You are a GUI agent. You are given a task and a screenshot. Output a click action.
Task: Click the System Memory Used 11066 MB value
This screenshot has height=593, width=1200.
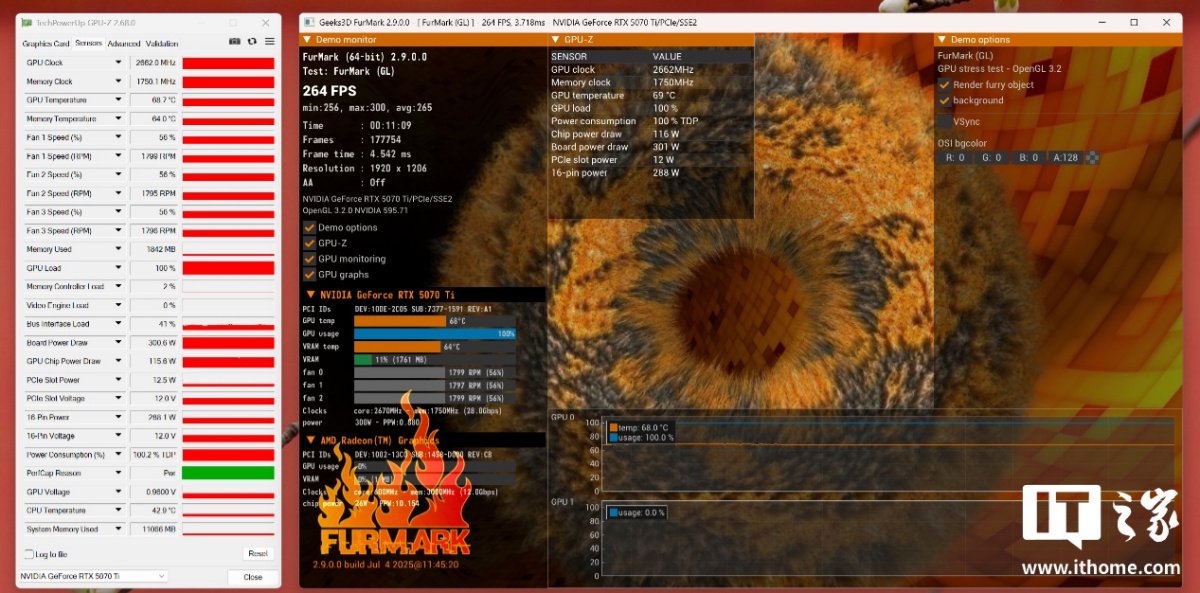point(153,529)
